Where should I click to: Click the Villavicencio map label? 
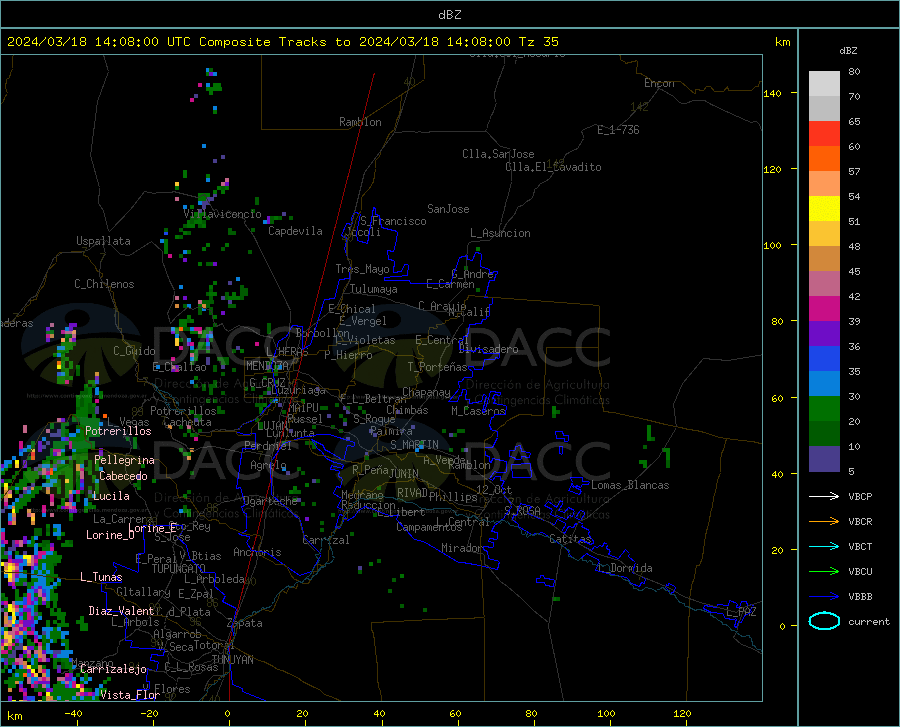coord(223,214)
